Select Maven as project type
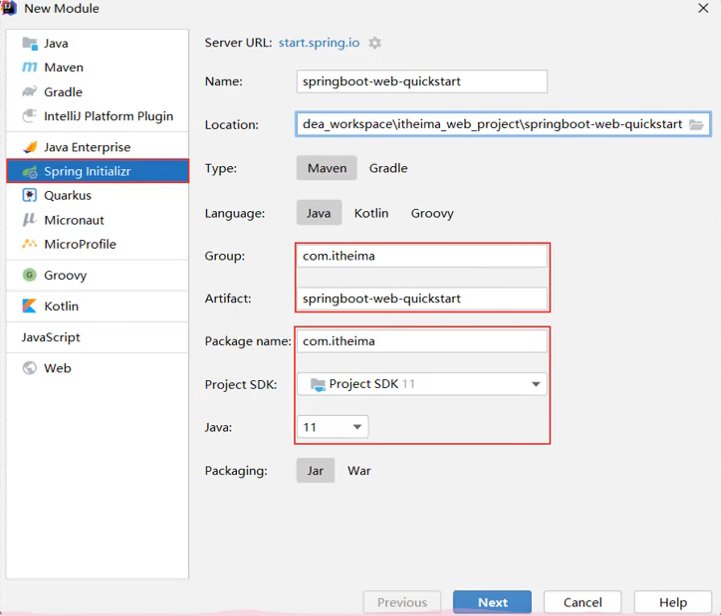The width and height of the screenshot is (721, 616). tap(327, 168)
